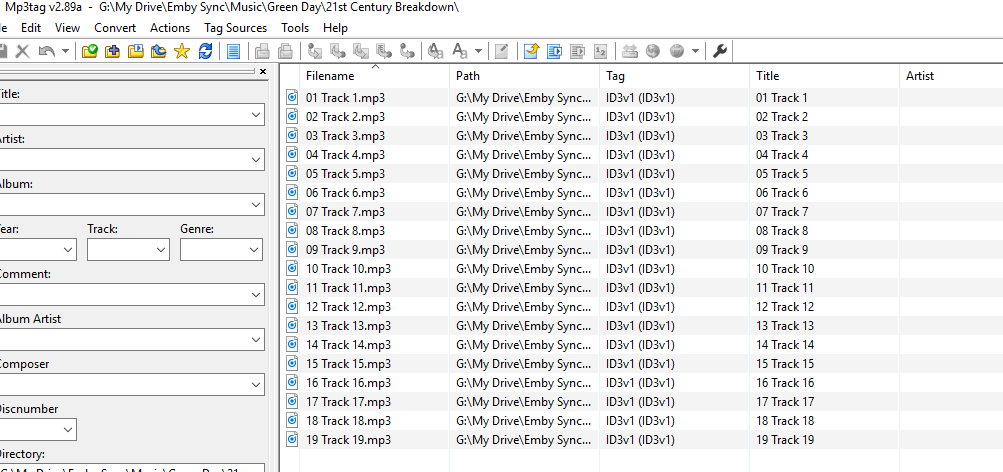Click the Auto-numbering wizard '1 2' icon
Viewport: 1003px width, 472px height.
(x=600, y=51)
